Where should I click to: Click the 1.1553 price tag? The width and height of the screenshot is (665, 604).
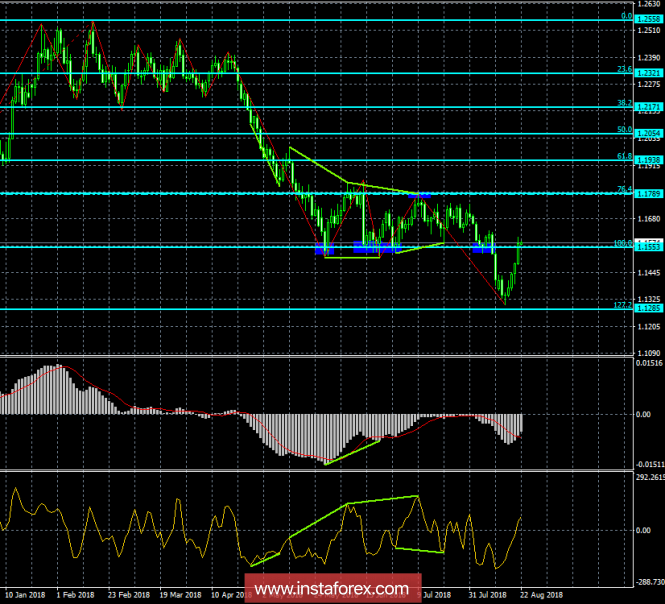point(649,247)
